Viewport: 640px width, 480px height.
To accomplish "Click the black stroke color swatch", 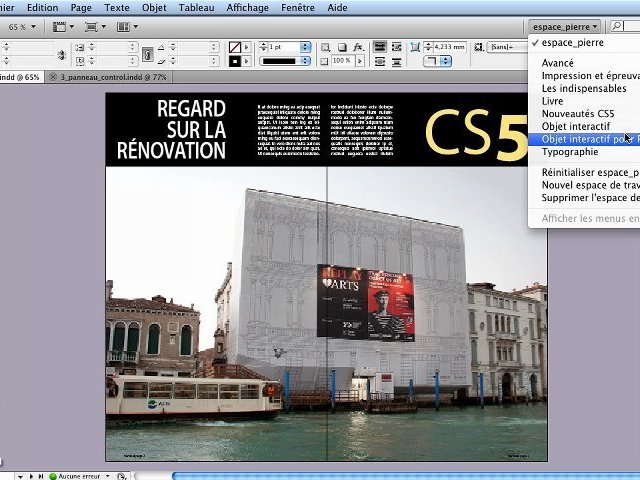I will 235,61.
